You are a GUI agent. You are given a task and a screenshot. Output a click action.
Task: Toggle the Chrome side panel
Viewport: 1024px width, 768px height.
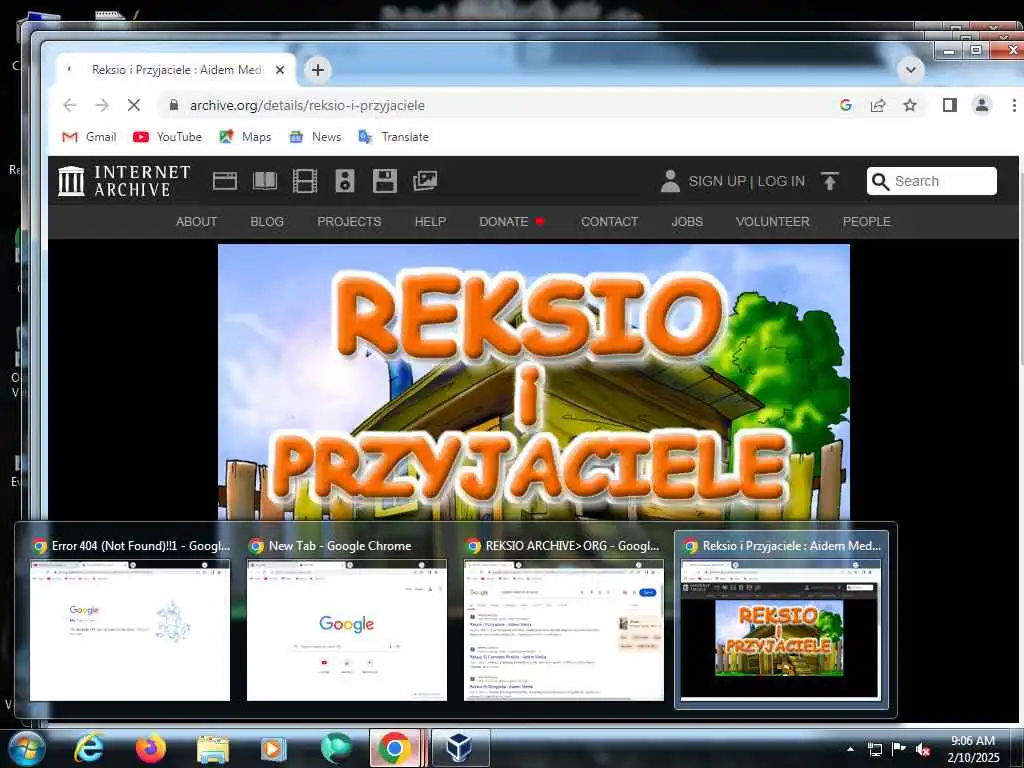pyautogui.click(x=950, y=105)
